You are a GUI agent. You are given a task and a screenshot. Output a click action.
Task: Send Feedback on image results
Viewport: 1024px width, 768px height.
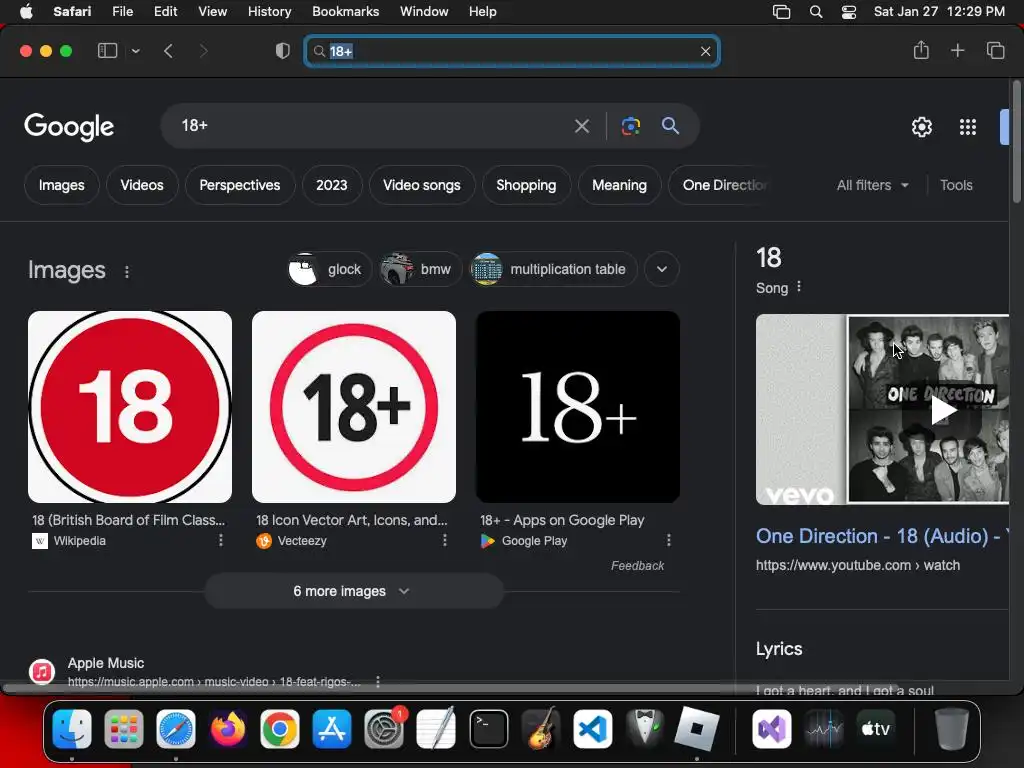click(x=637, y=566)
